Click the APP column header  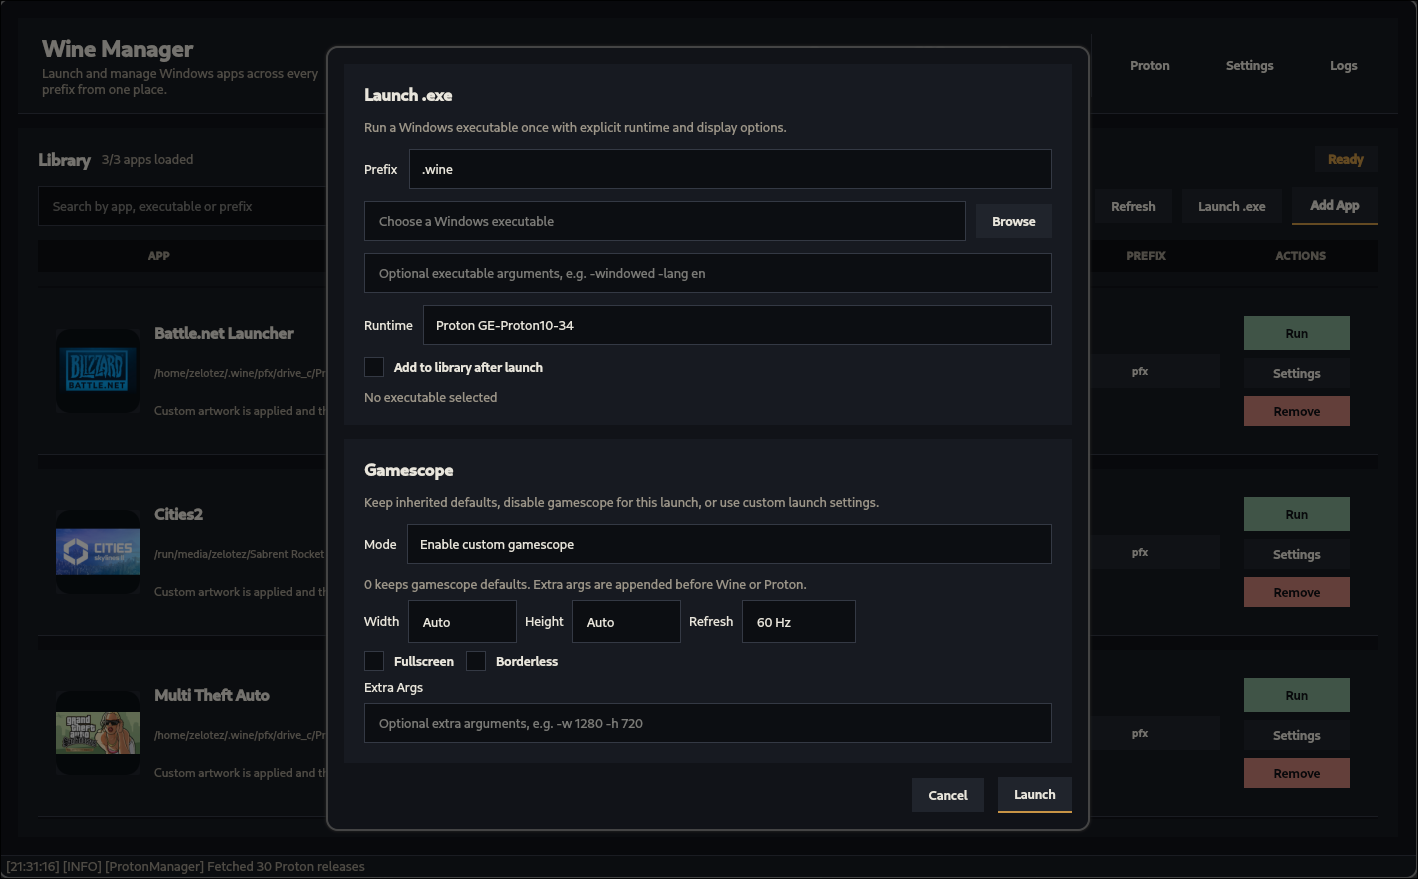click(159, 256)
